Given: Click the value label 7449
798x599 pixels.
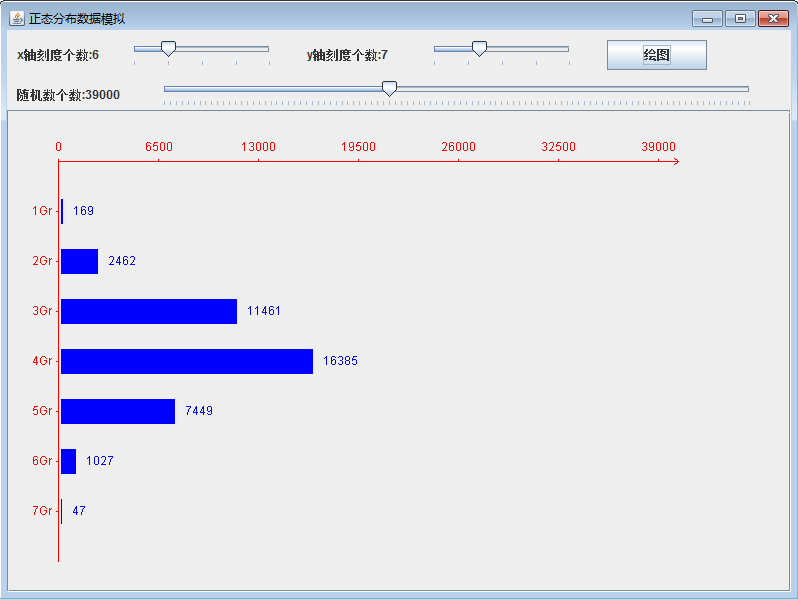Looking at the screenshot, I should click(199, 411).
